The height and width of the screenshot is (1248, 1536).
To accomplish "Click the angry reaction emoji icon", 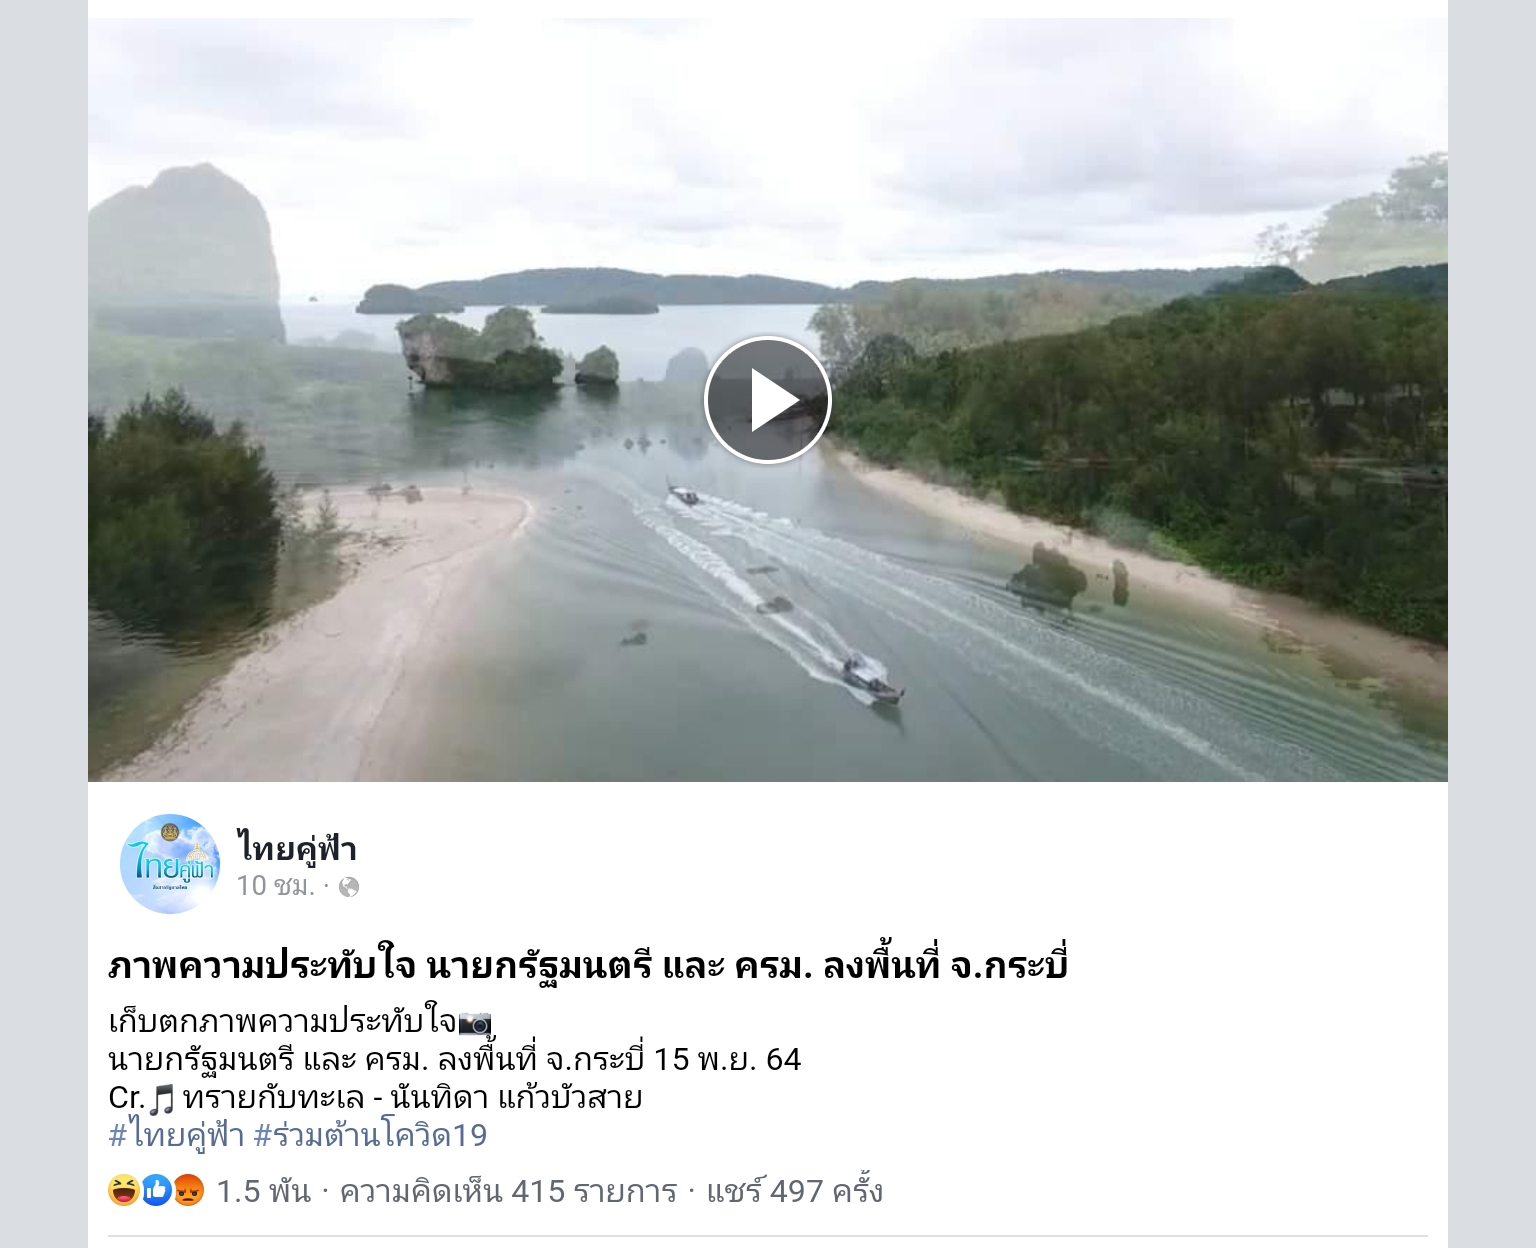I will (188, 1190).
